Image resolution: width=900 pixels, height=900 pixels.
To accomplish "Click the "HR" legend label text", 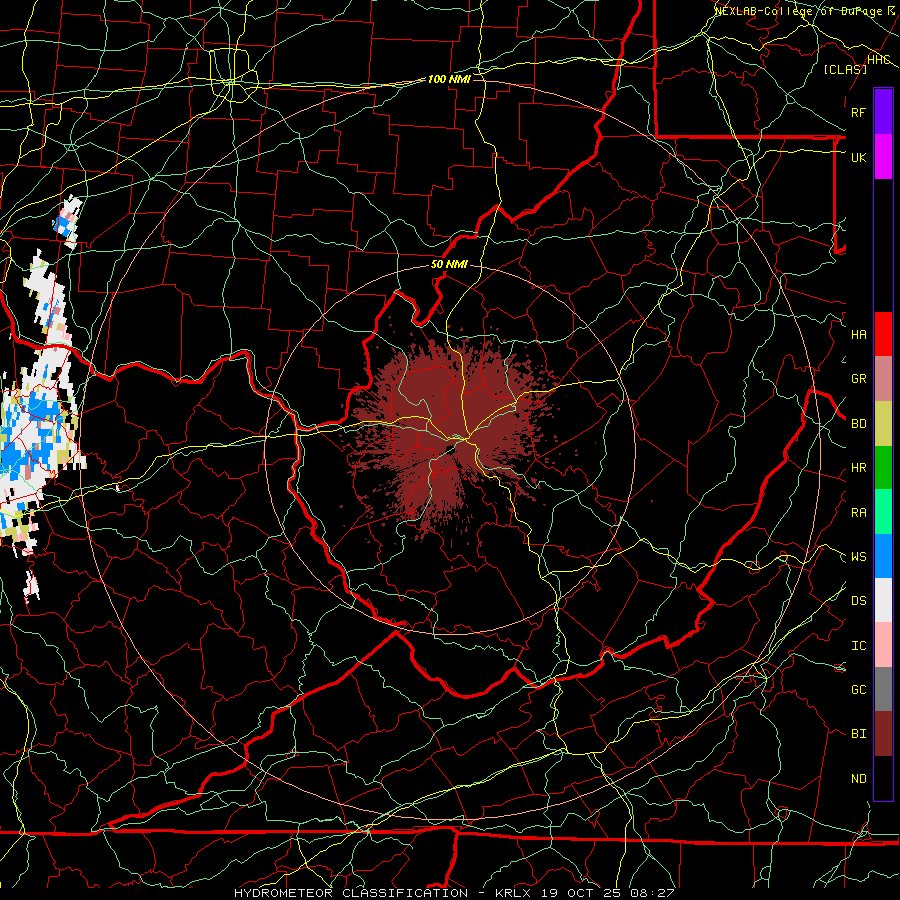I will coord(859,467).
